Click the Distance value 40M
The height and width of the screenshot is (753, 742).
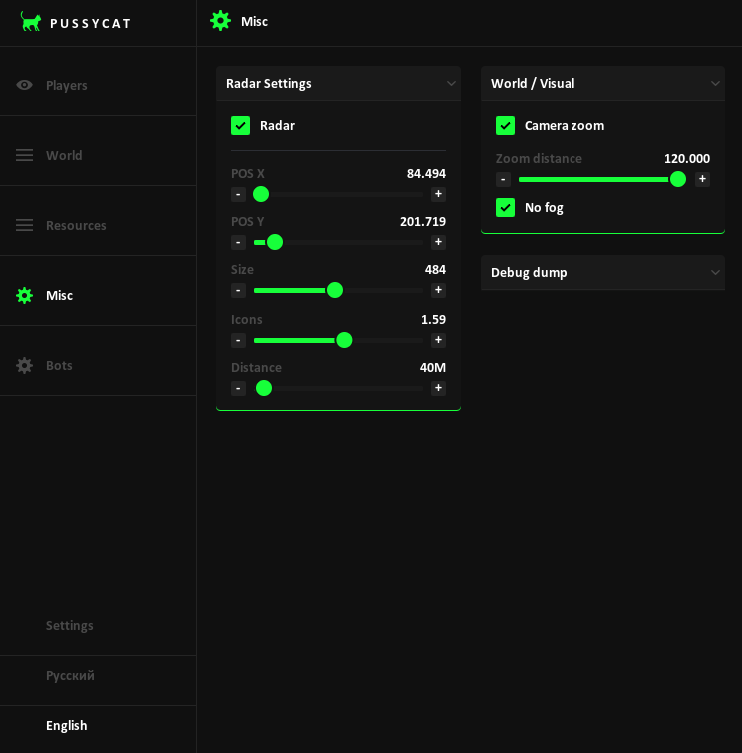433,367
